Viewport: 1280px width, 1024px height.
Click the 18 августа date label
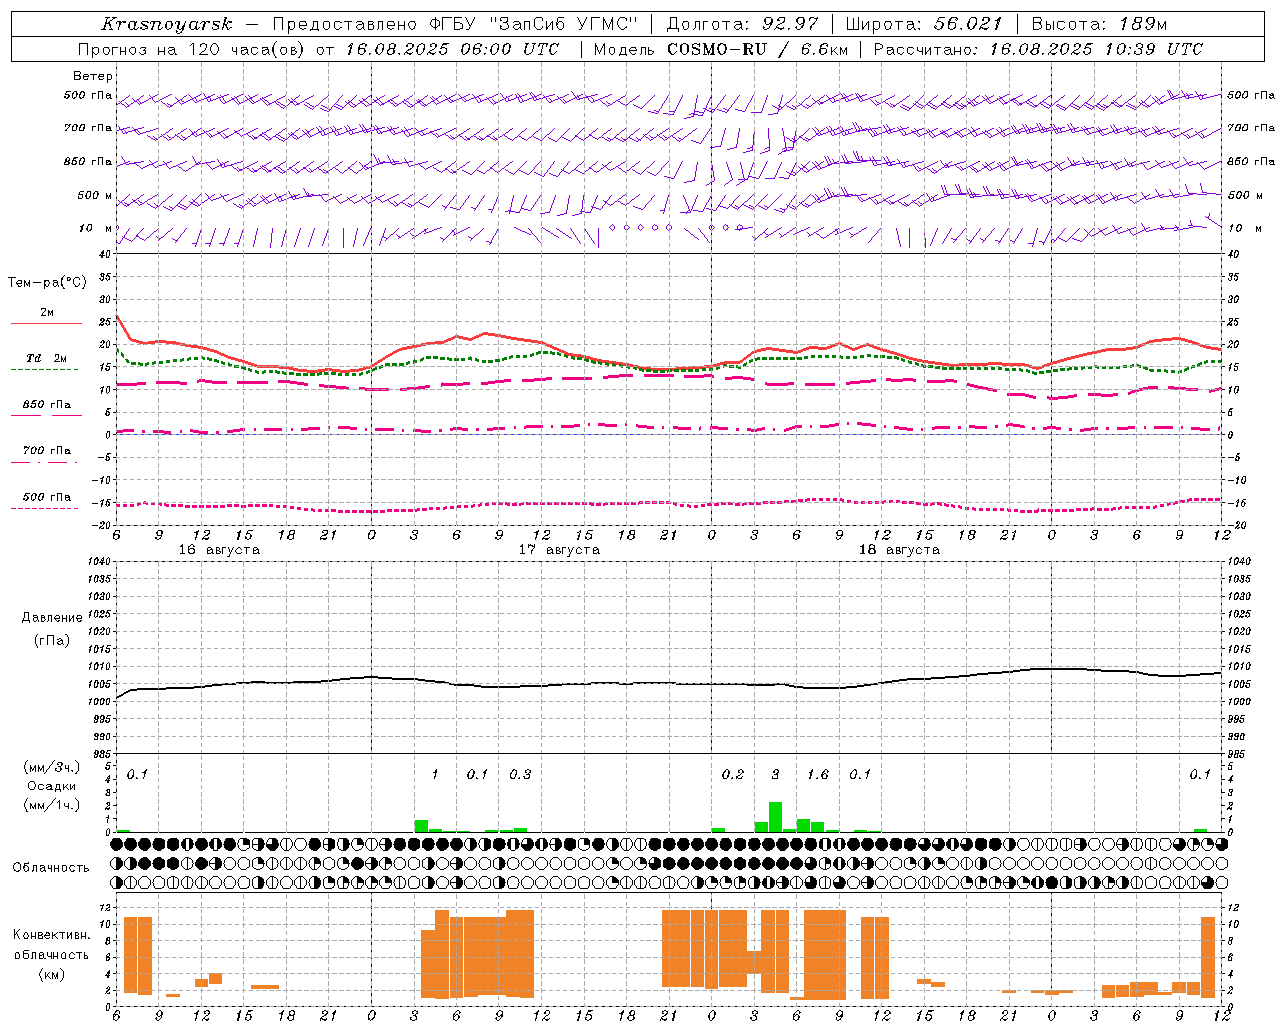[x=899, y=550]
